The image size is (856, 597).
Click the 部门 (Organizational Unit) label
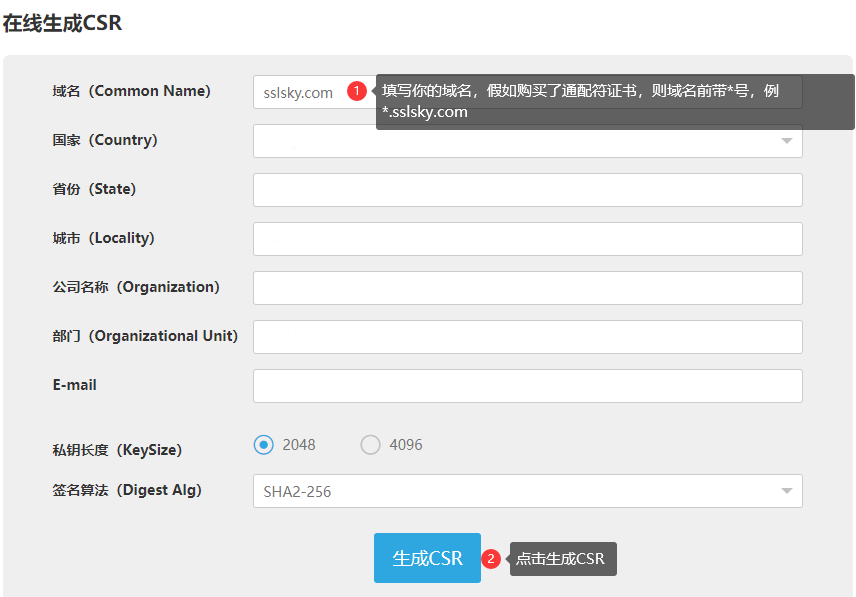click(145, 336)
